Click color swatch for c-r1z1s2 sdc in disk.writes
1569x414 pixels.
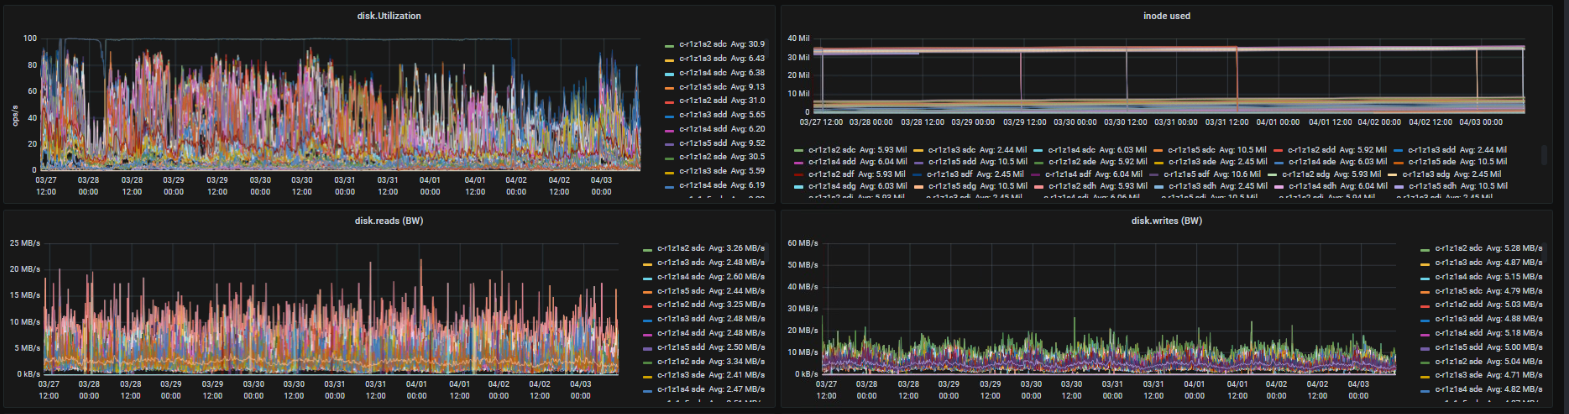(1425, 249)
